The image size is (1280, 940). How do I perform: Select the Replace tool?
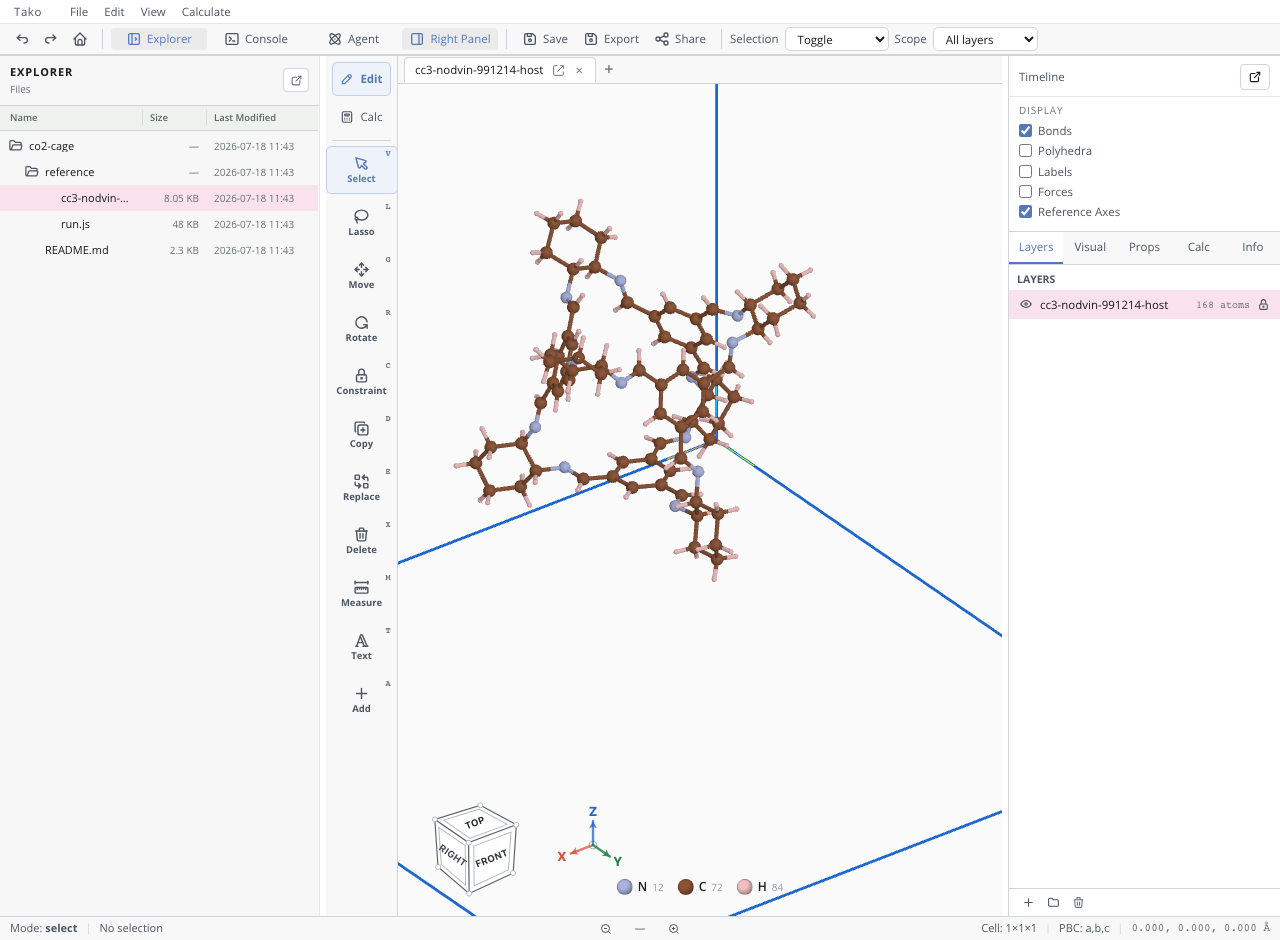click(x=361, y=487)
